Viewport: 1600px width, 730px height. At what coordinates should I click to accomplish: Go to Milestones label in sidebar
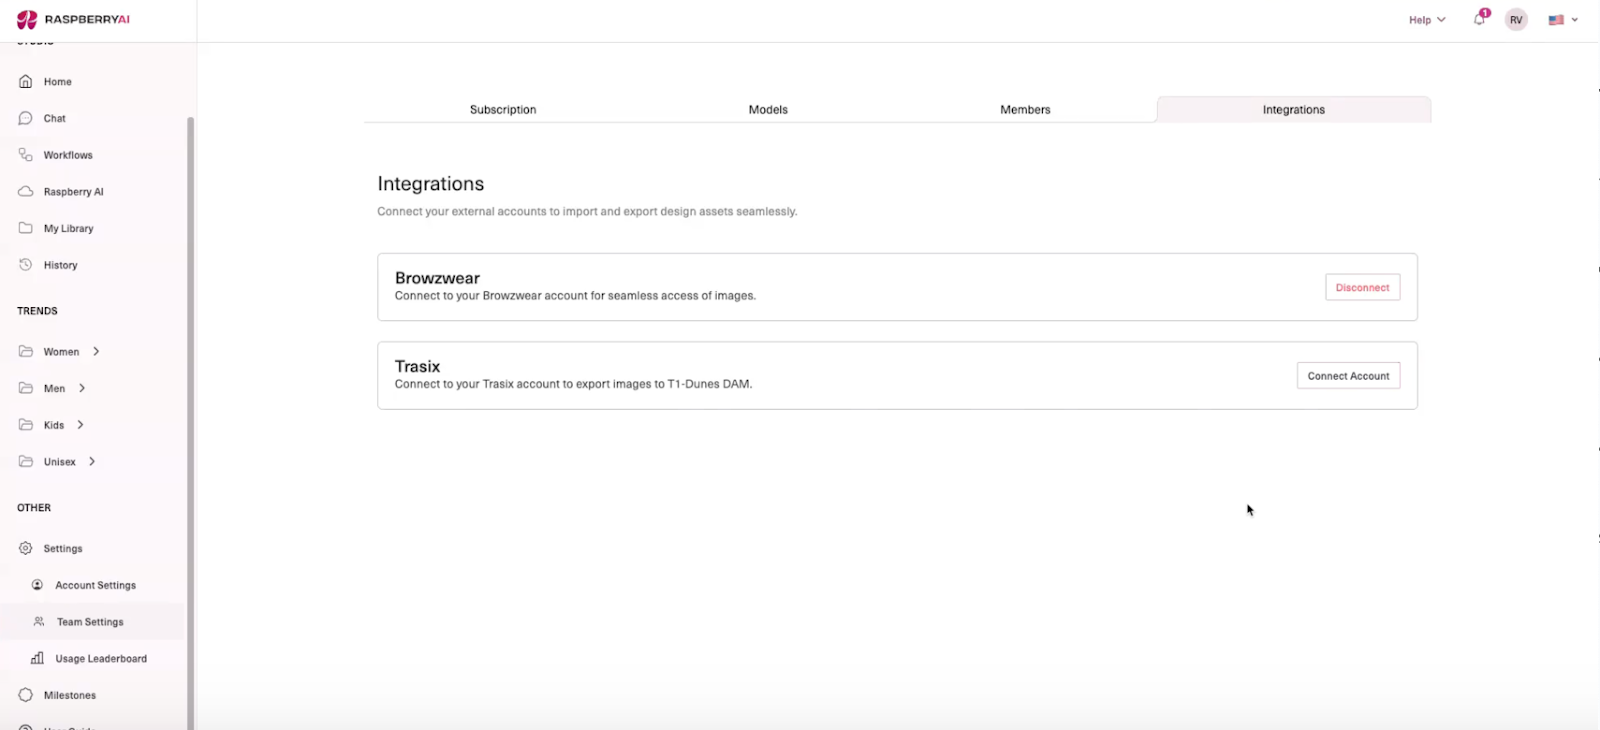[70, 695]
